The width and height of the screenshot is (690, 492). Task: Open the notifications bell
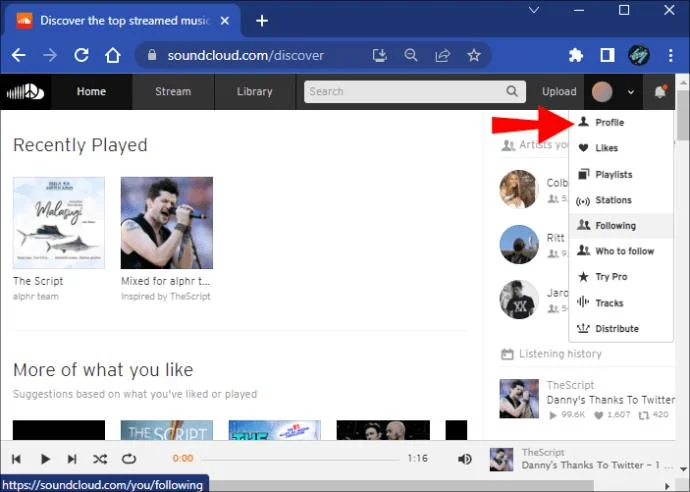[660, 92]
